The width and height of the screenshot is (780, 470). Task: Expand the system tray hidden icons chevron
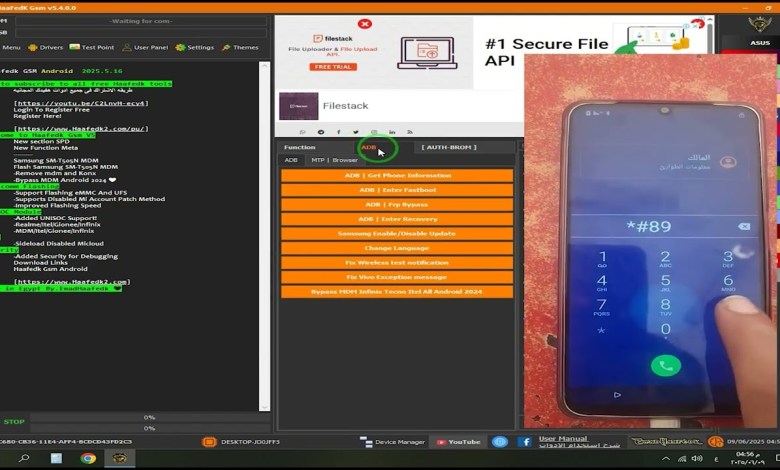point(666,459)
